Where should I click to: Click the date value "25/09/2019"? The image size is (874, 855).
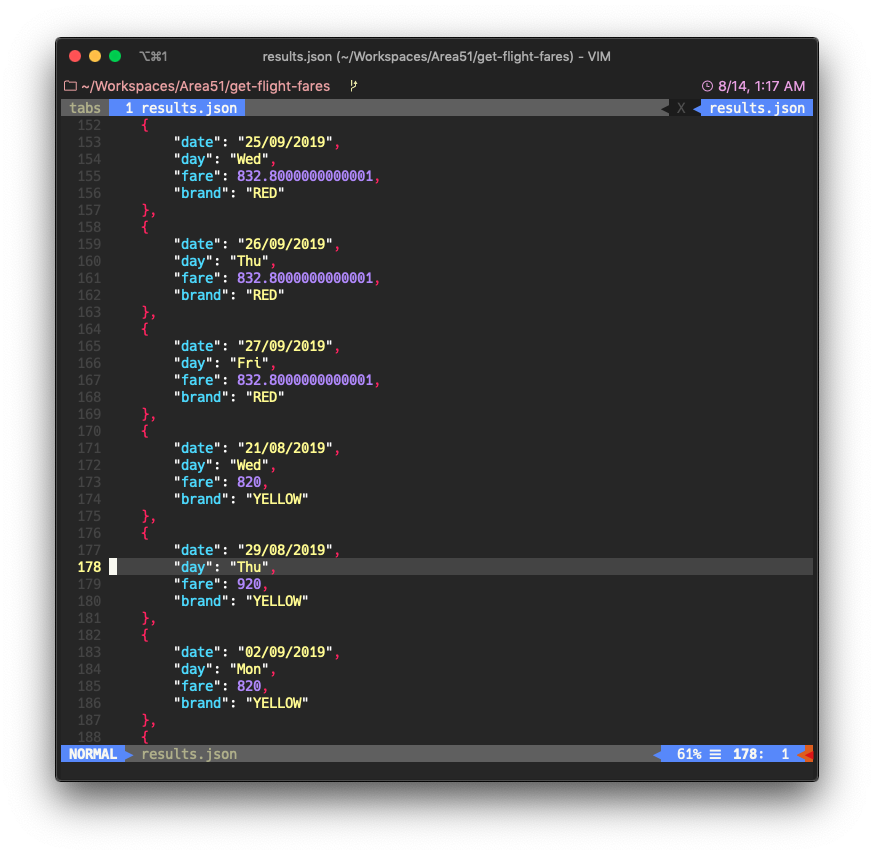pos(285,142)
